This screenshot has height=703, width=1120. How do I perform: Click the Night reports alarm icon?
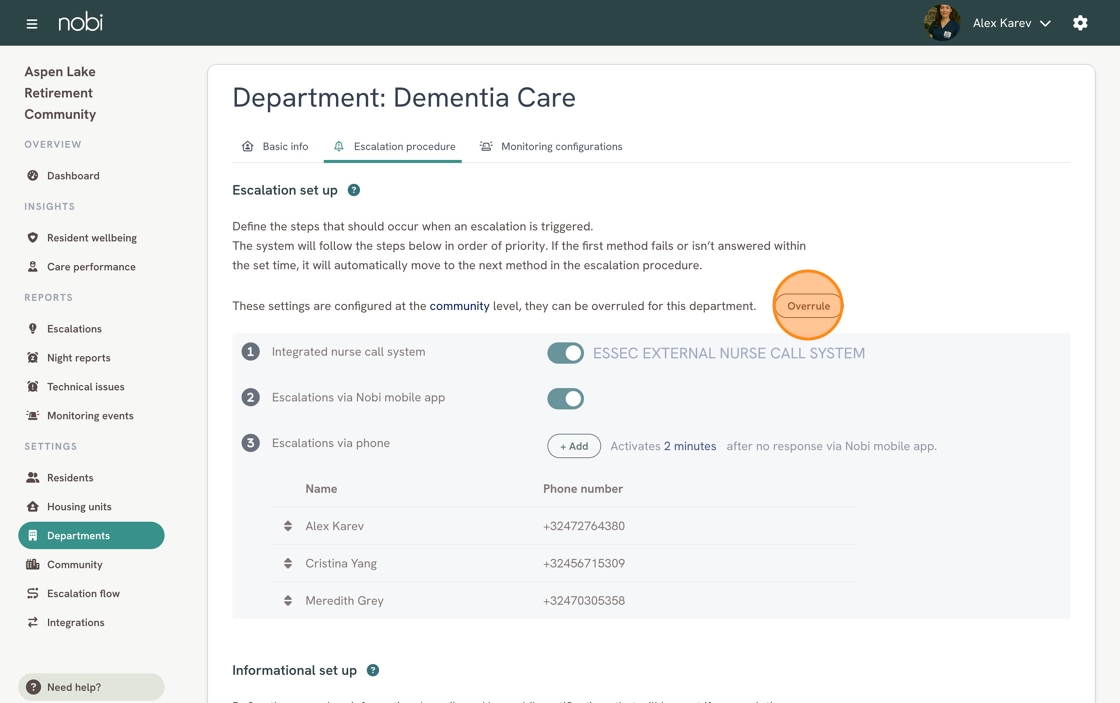(32, 358)
